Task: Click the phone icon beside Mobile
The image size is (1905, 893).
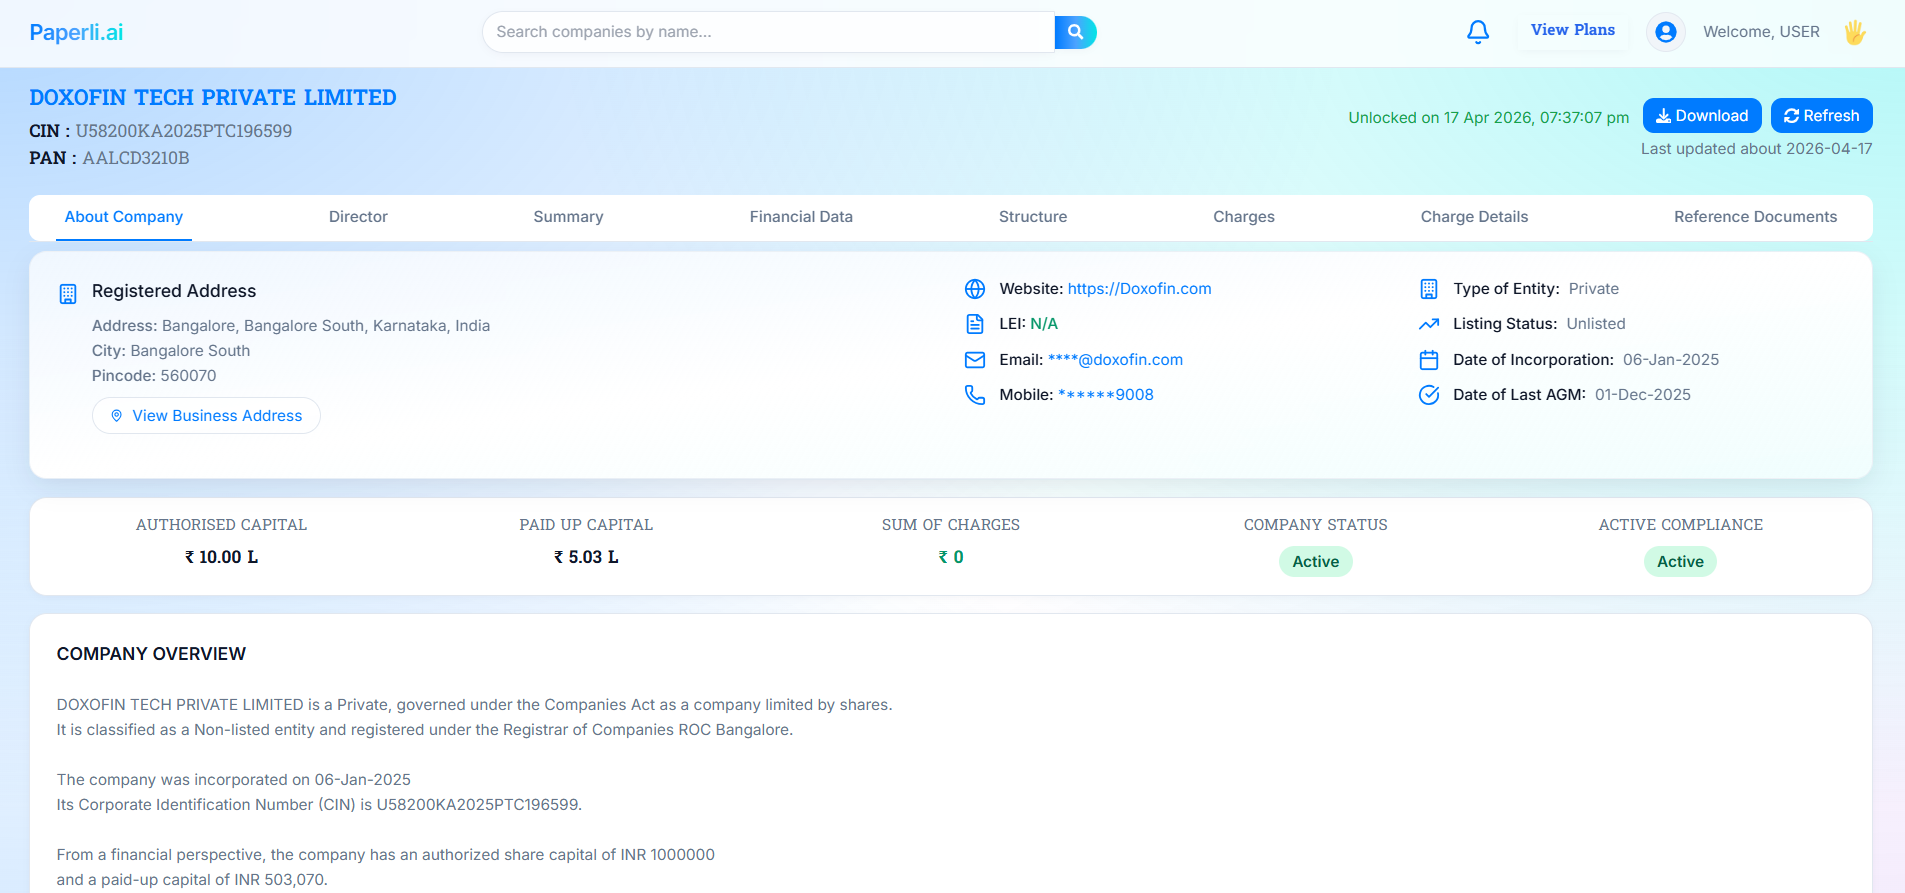Action: tap(975, 395)
